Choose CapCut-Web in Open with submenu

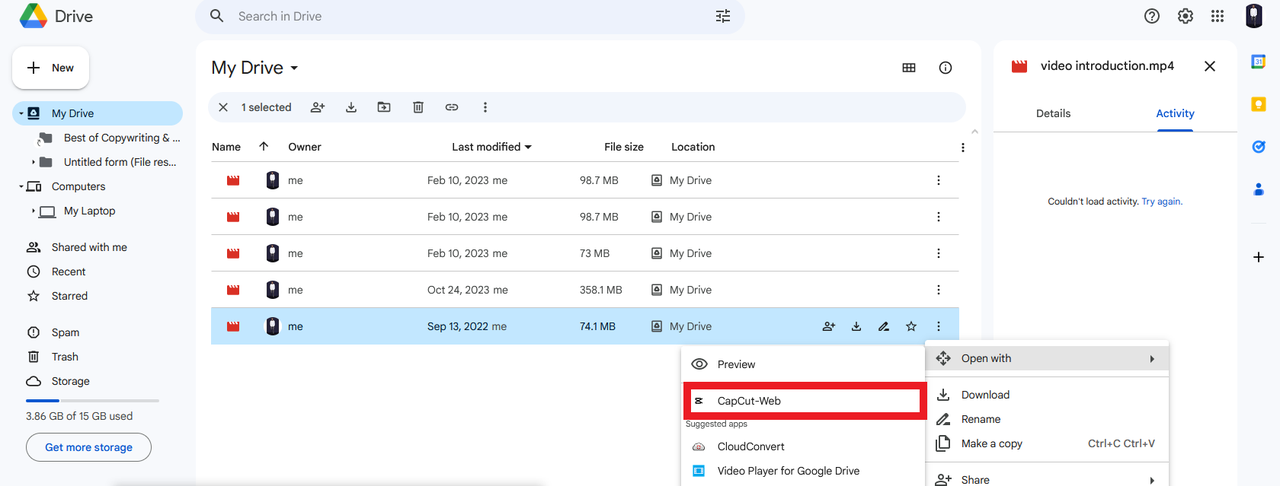click(803, 401)
